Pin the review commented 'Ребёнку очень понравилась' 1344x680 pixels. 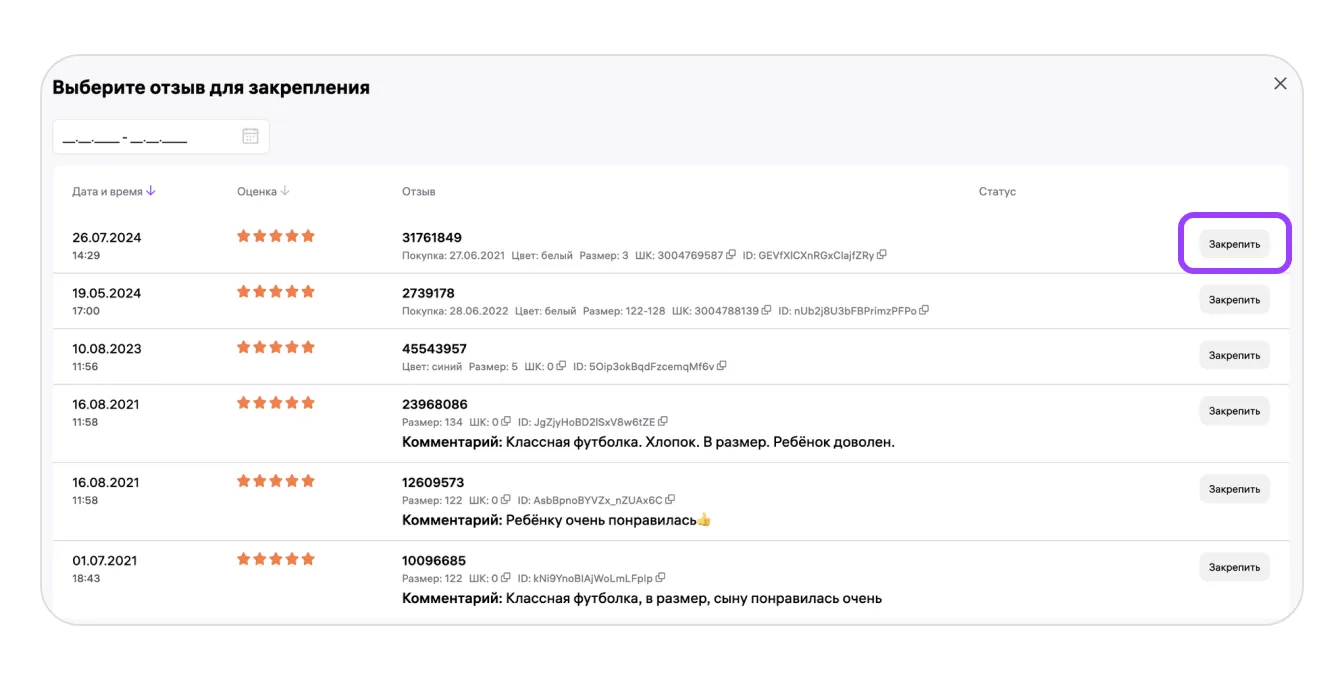pos(1234,489)
